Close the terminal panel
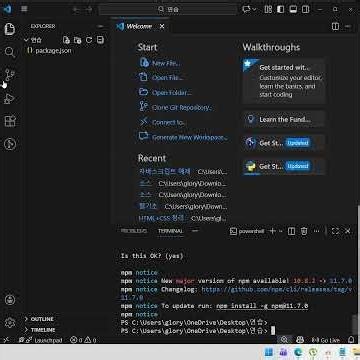 click(x=348, y=231)
